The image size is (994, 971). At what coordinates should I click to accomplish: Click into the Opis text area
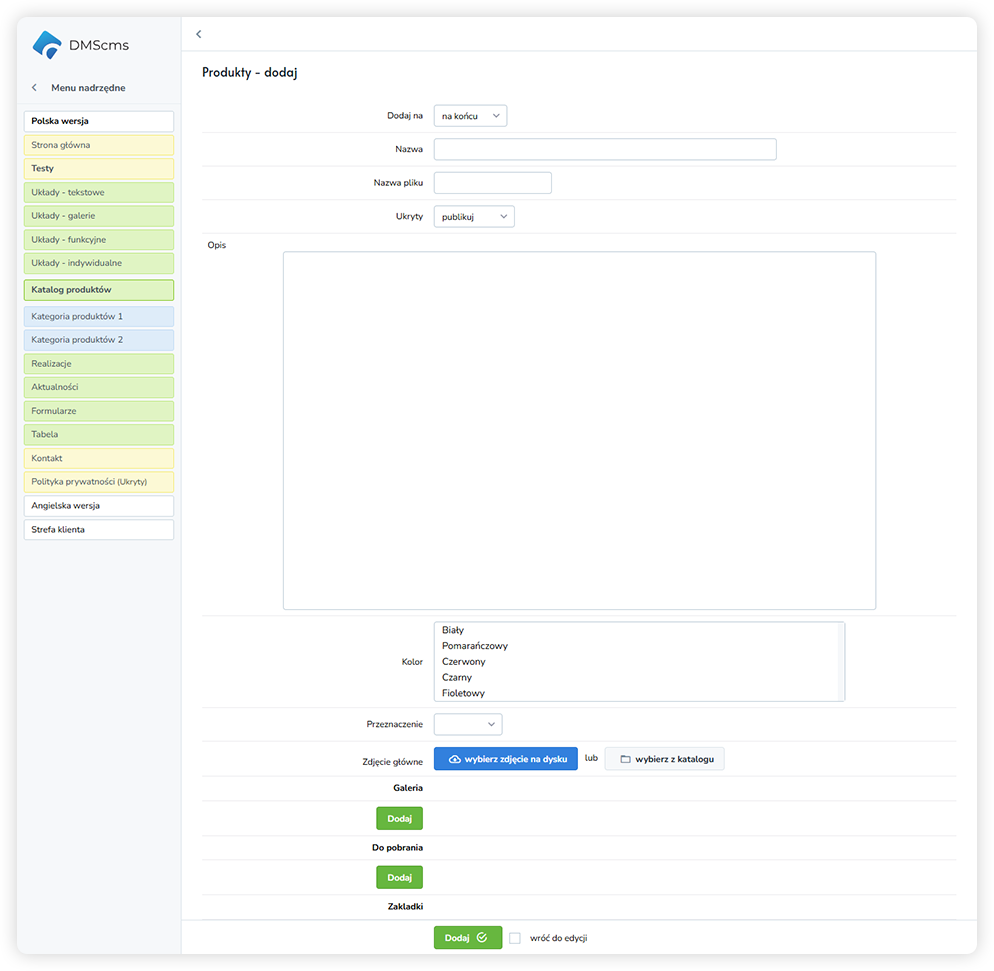pos(579,430)
